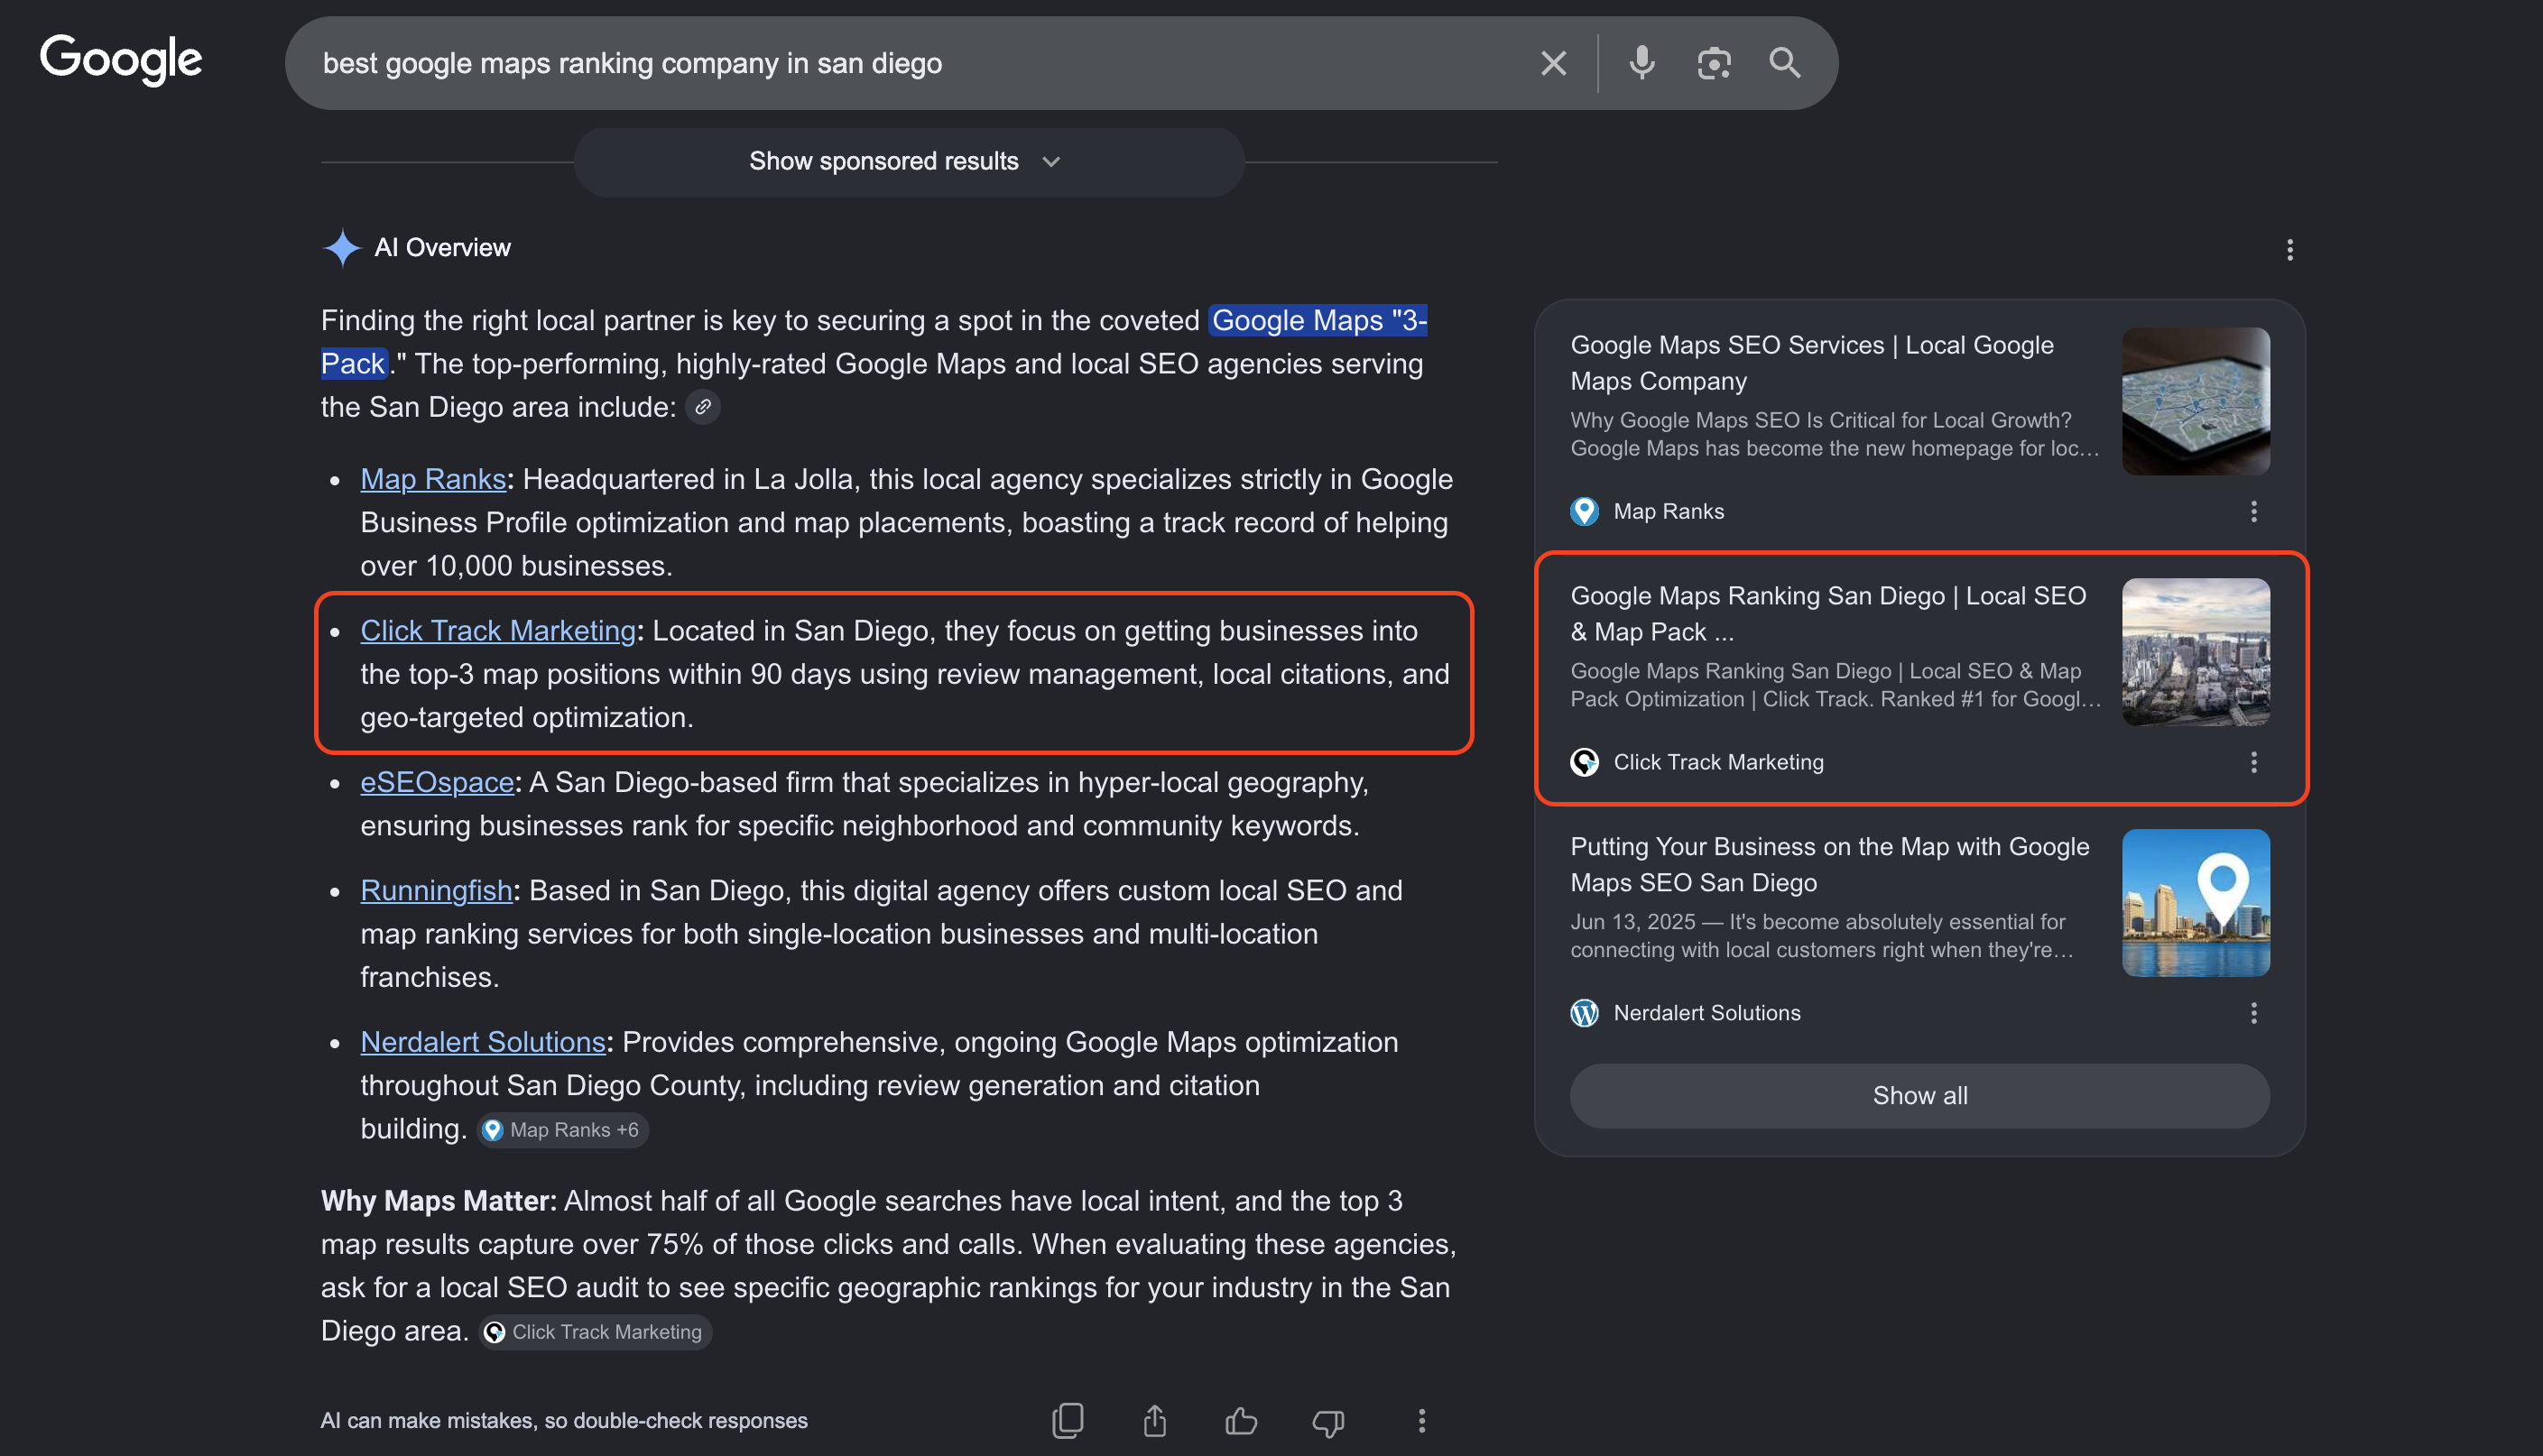Open the eSEOspace link

pyautogui.click(x=437, y=782)
